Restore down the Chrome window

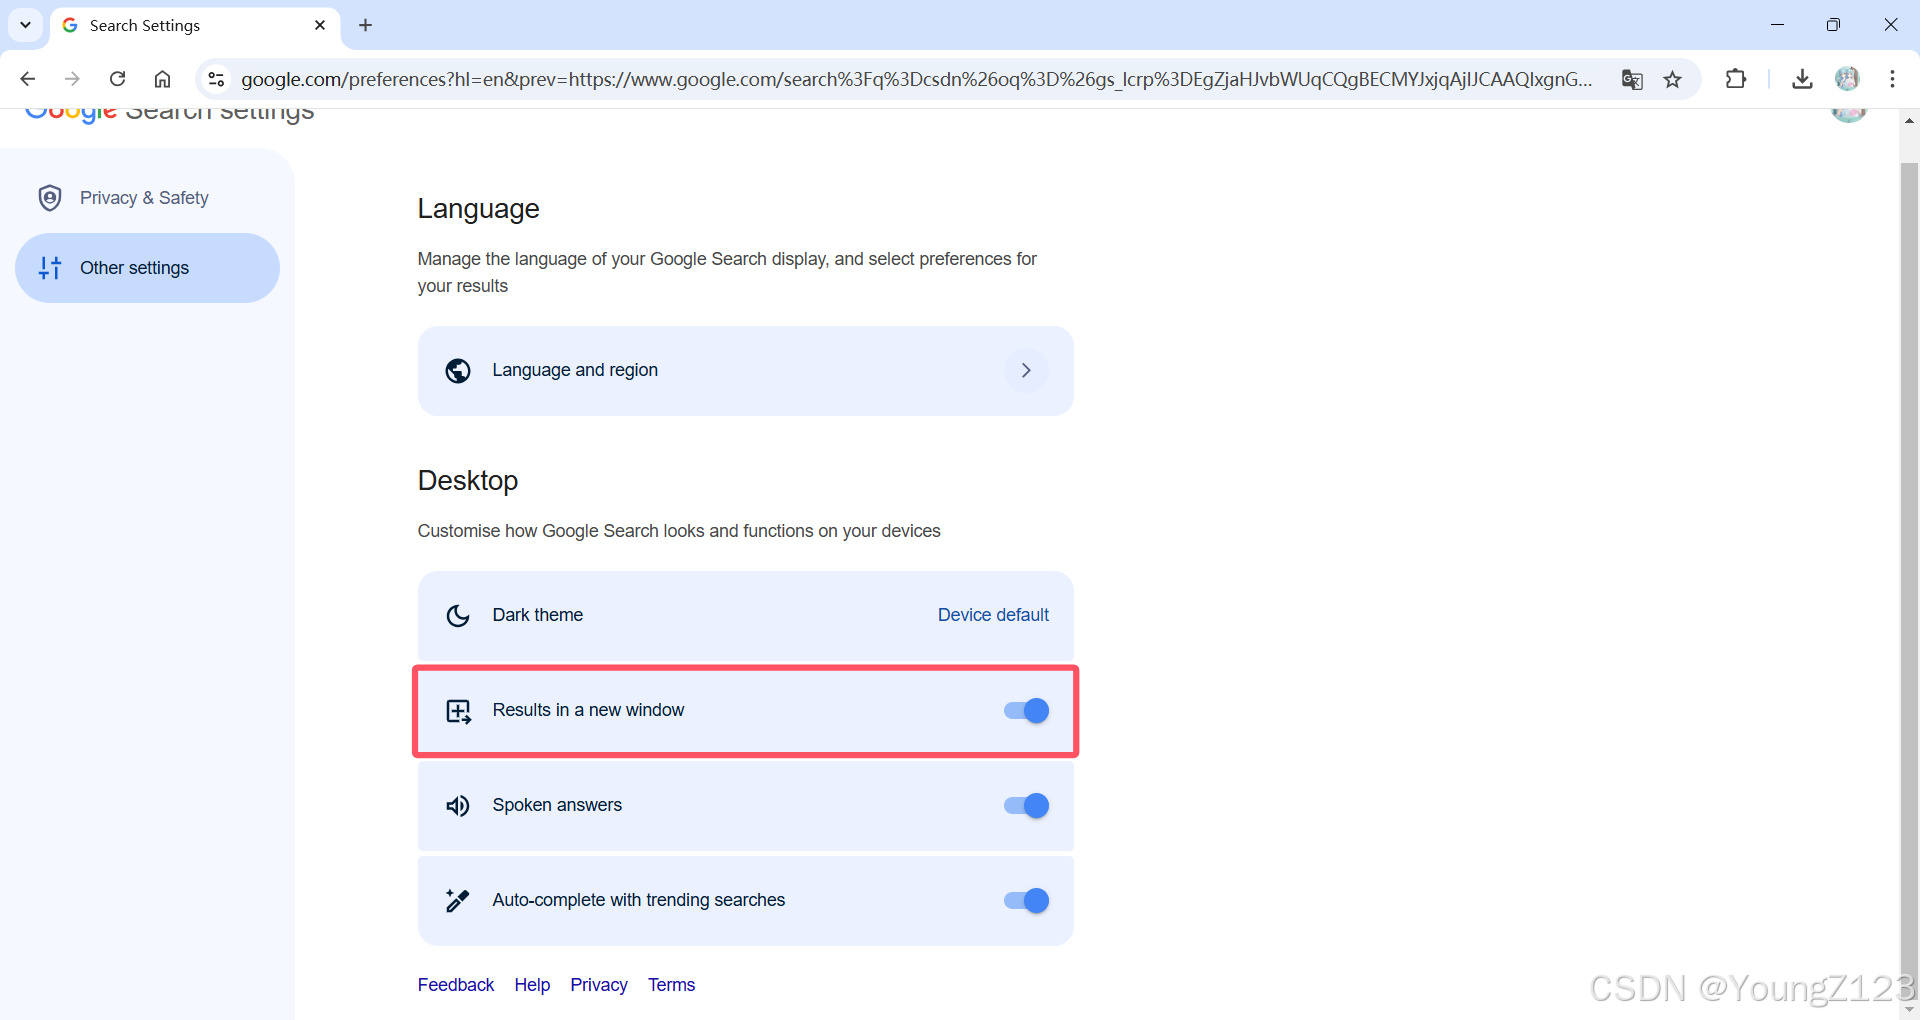(x=1833, y=25)
